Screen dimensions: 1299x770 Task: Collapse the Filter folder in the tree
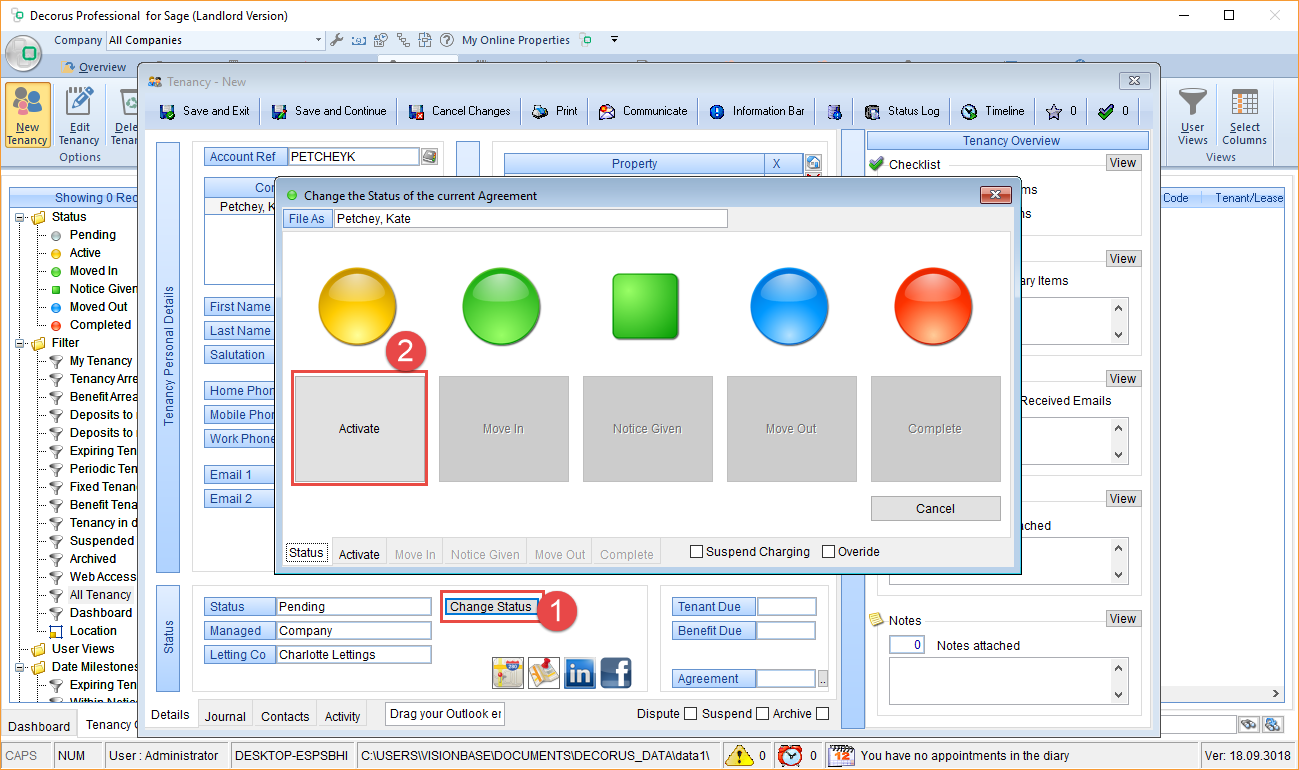(19, 343)
